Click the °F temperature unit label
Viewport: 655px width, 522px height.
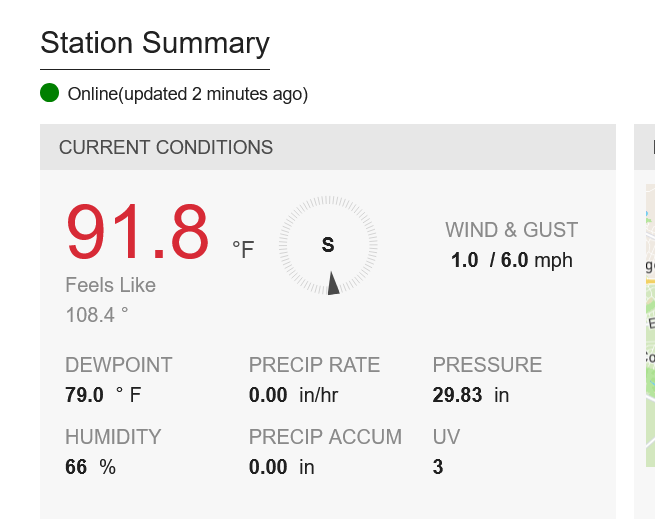click(243, 249)
